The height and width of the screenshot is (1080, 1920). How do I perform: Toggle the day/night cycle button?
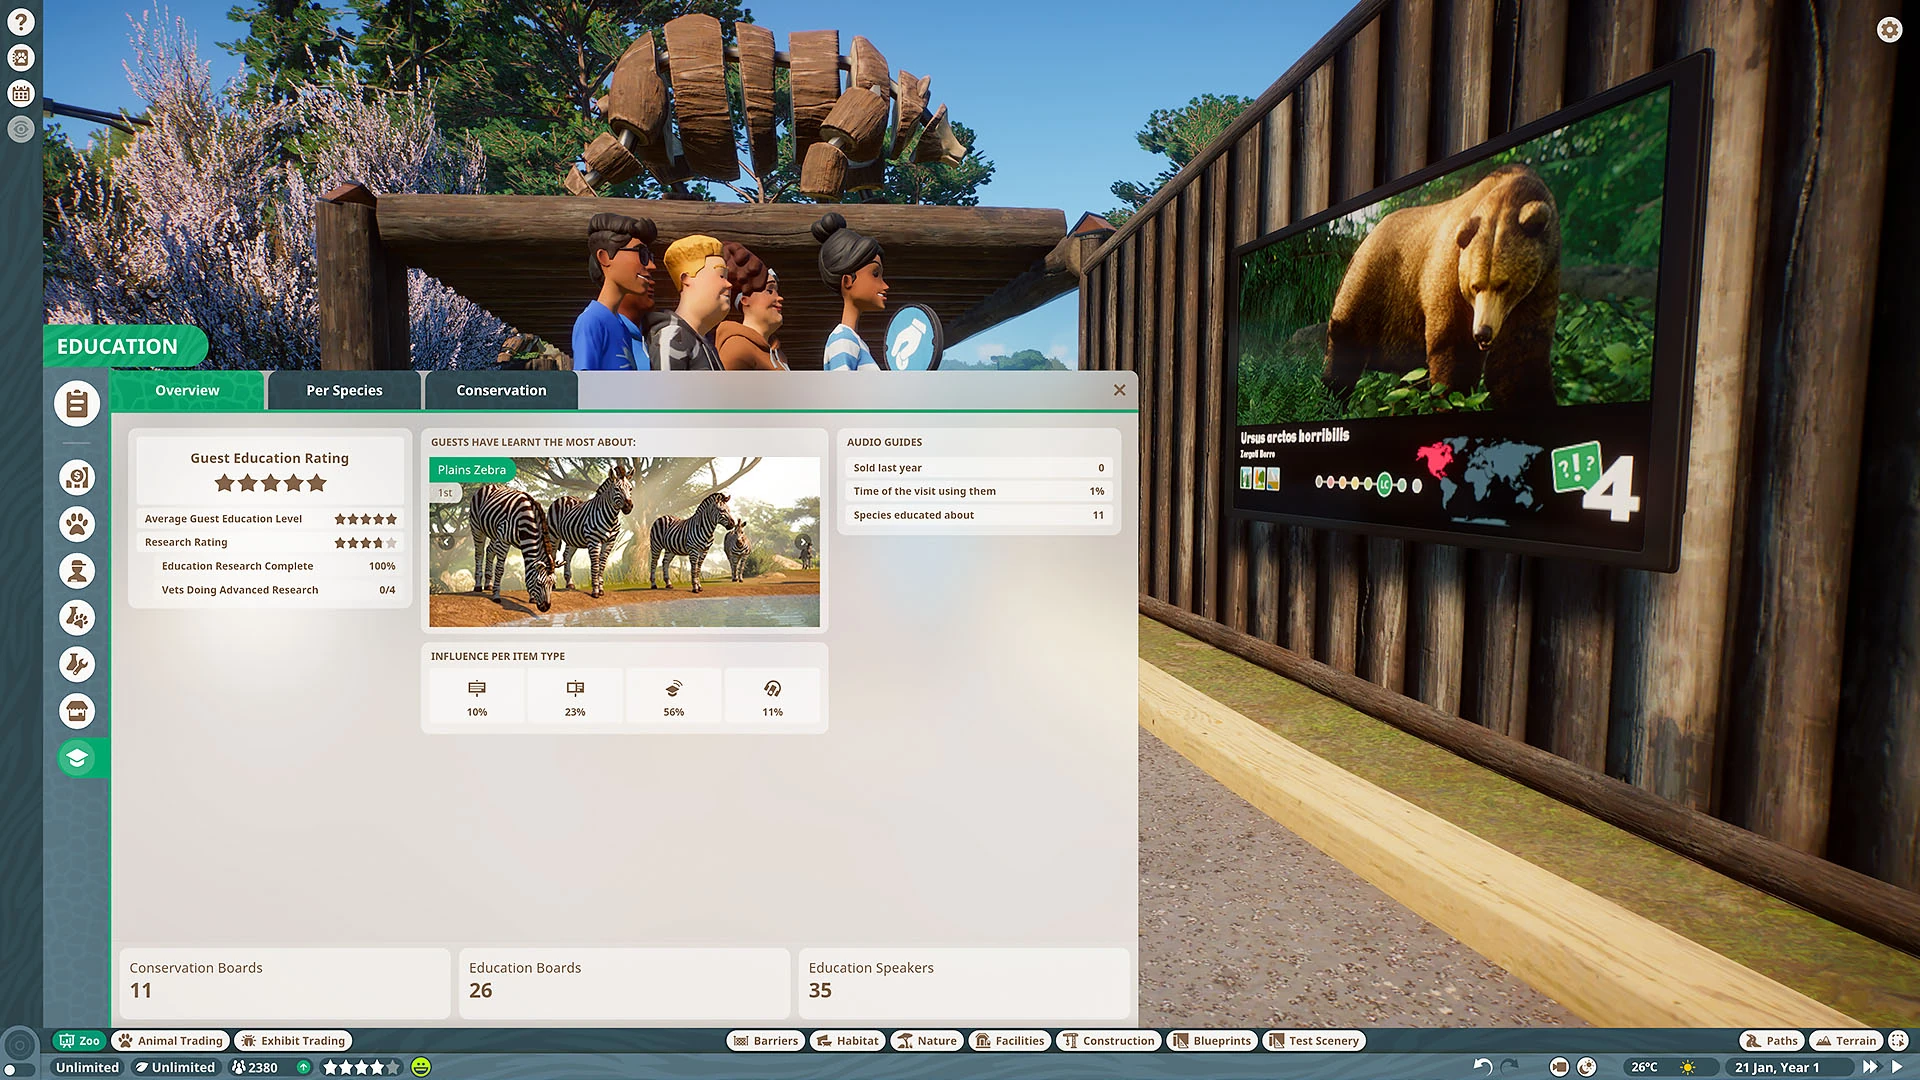(1587, 1067)
